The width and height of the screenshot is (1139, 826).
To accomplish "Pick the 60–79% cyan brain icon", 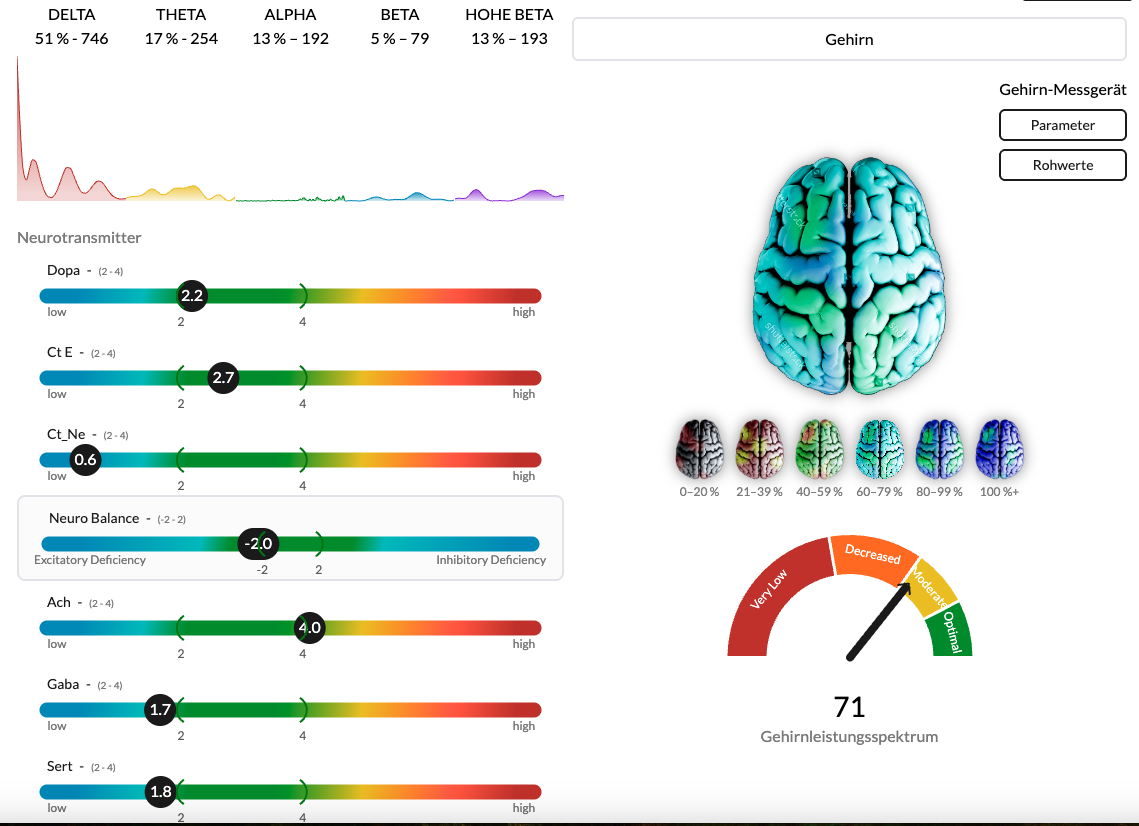I will (880, 447).
